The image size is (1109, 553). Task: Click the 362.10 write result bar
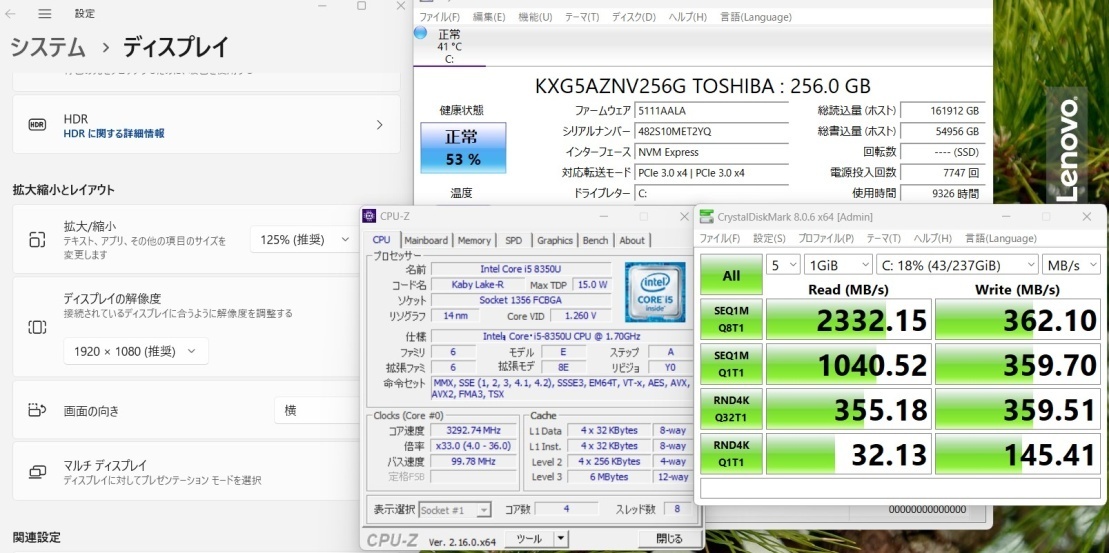pyautogui.click(x=1018, y=320)
